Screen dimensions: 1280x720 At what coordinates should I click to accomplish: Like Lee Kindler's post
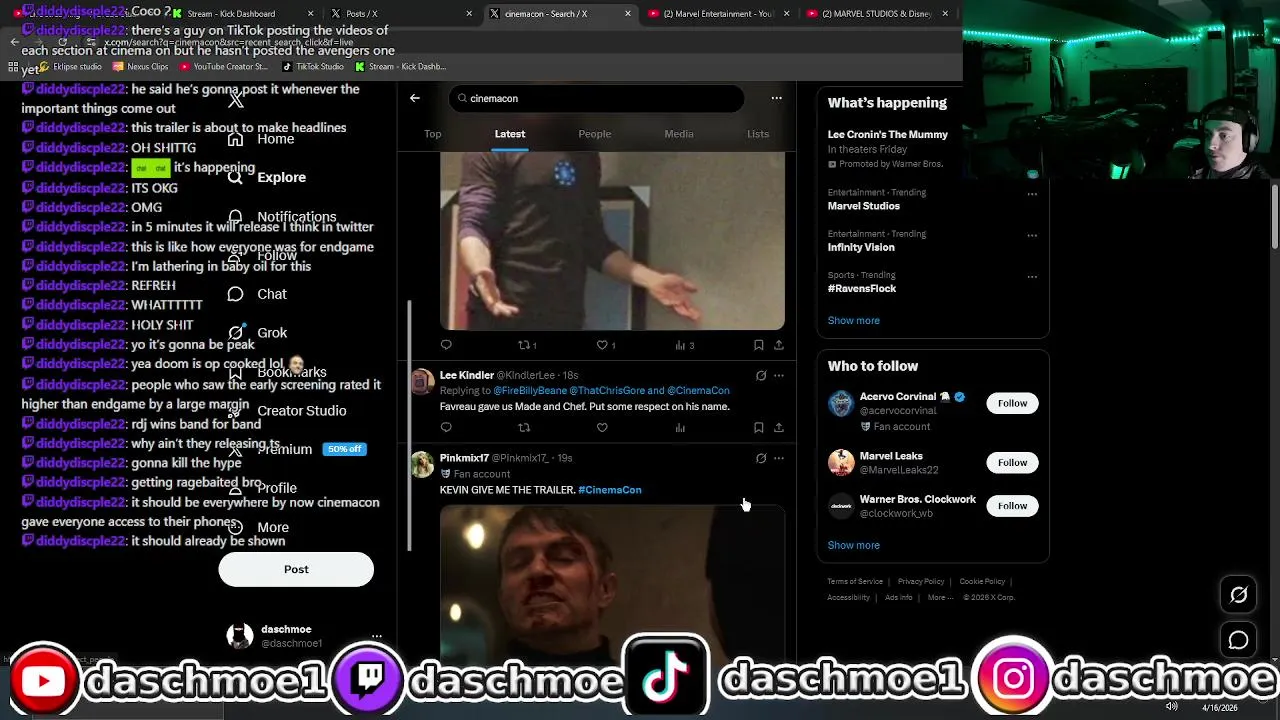(x=602, y=428)
